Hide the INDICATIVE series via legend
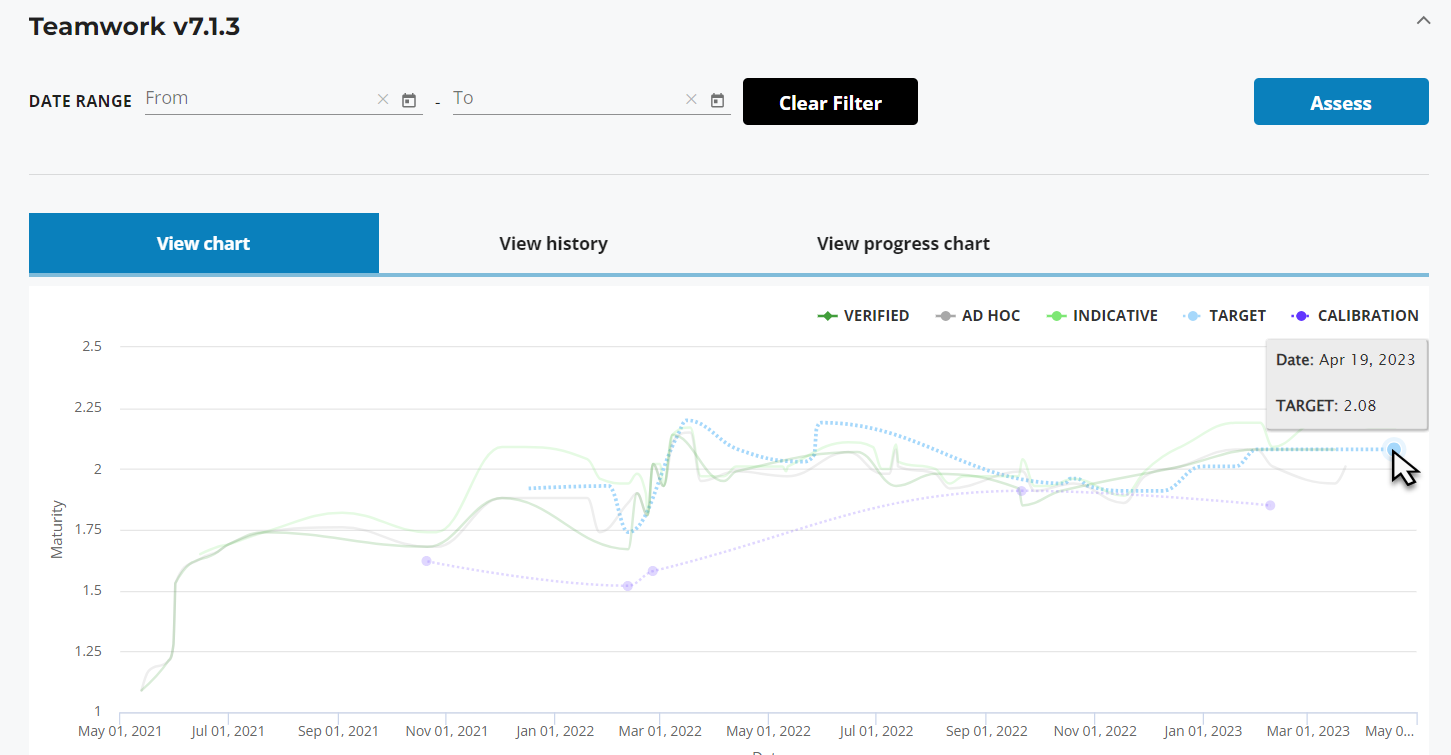The height and width of the screenshot is (755, 1451). (1102, 316)
